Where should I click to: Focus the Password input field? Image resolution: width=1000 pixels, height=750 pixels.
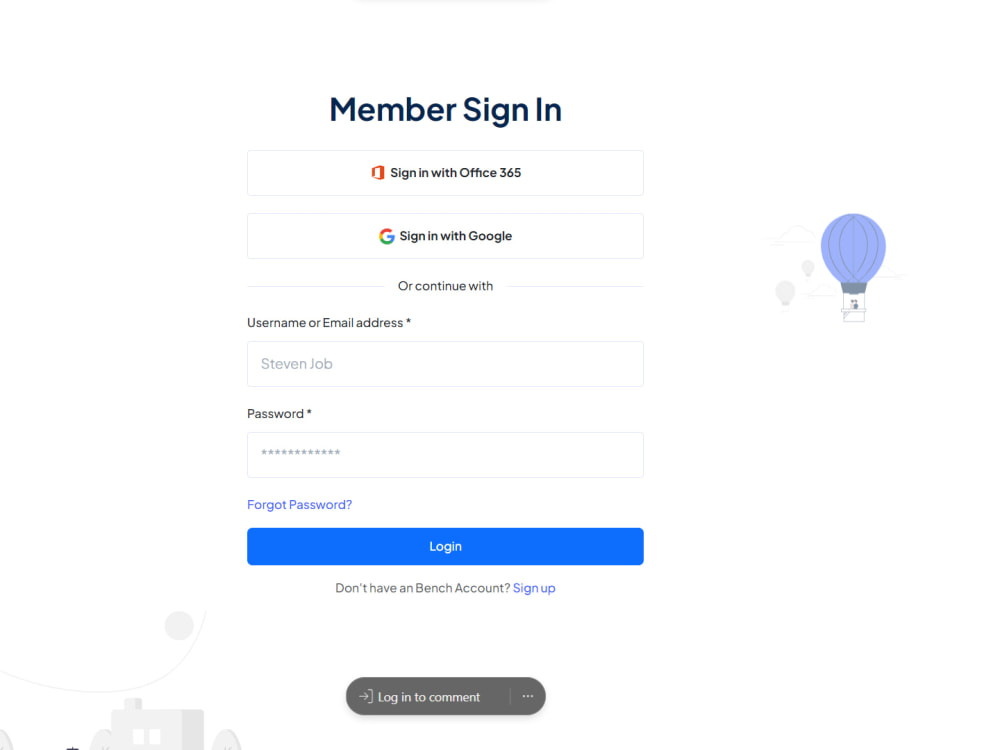(x=445, y=455)
